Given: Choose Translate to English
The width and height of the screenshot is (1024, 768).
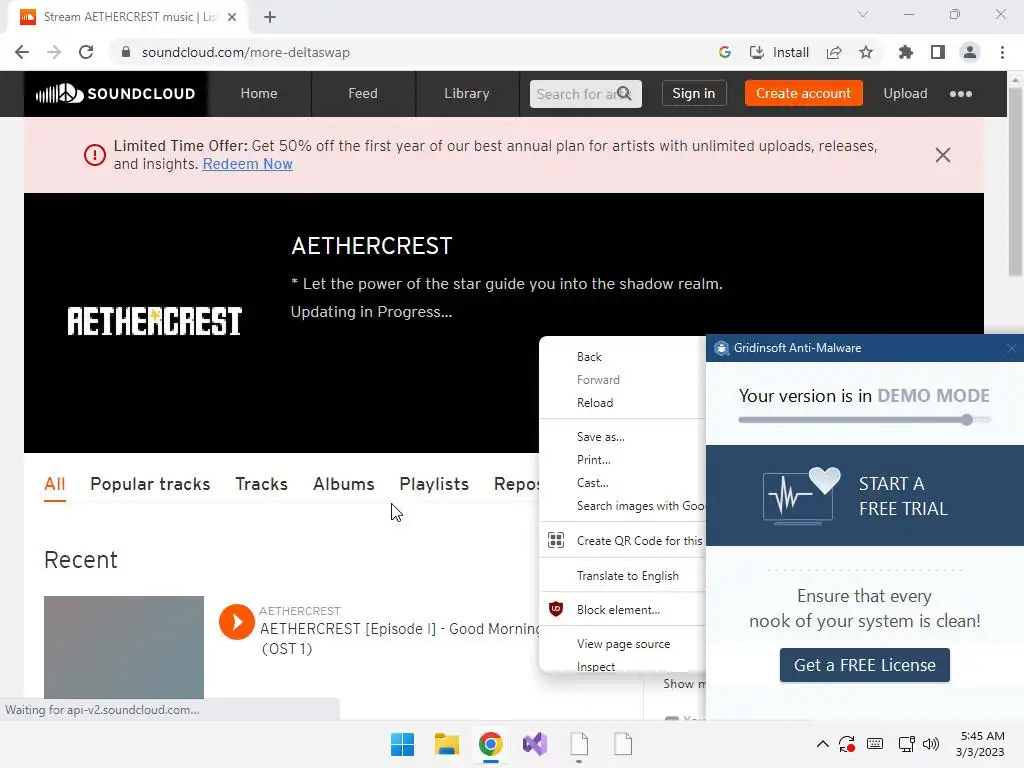Looking at the screenshot, I should click(x=622, y=575).
